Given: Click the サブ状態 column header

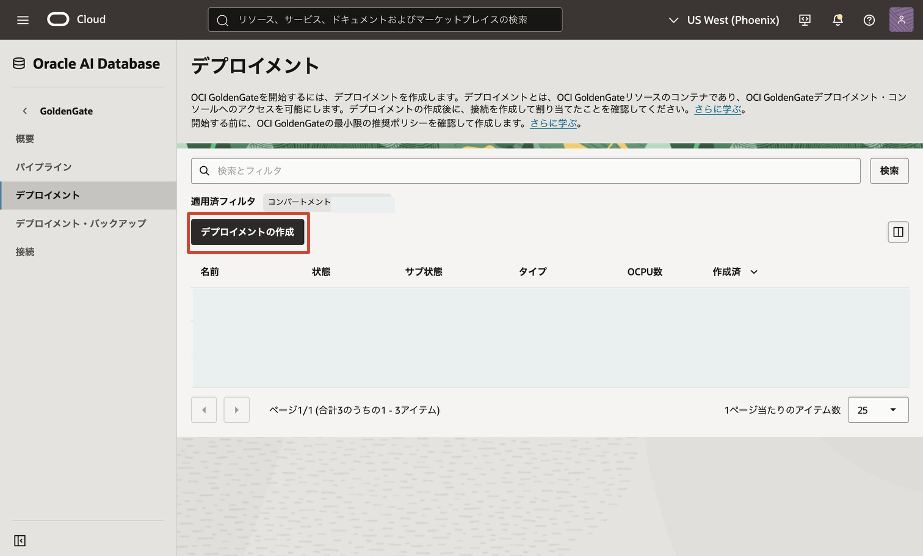Looking at the screenshot, I should coord(423,272).
